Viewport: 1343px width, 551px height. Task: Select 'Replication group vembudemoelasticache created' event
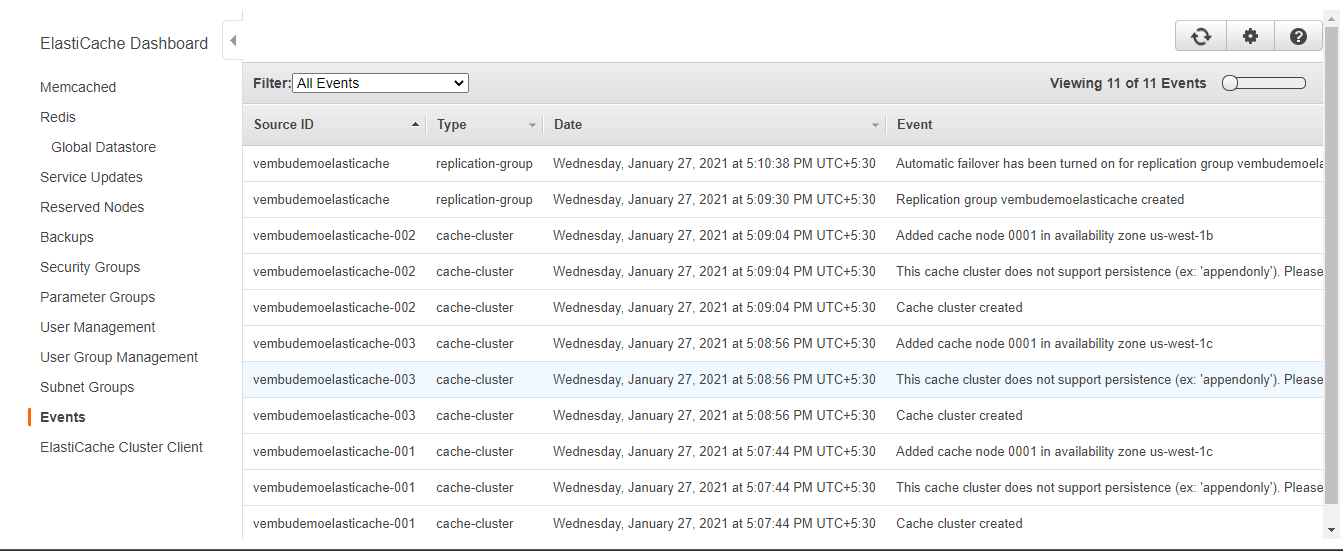(1040, 199)
